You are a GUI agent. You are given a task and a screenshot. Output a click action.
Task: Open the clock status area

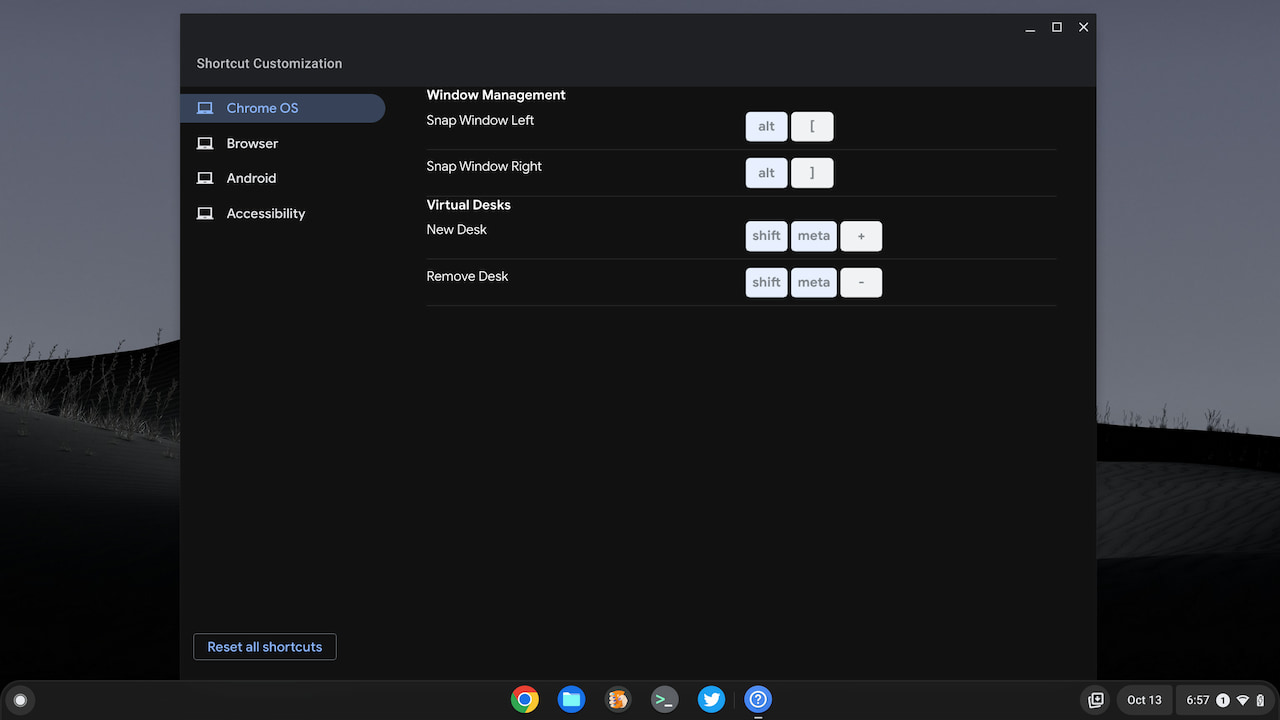(x=1200, y=699)
